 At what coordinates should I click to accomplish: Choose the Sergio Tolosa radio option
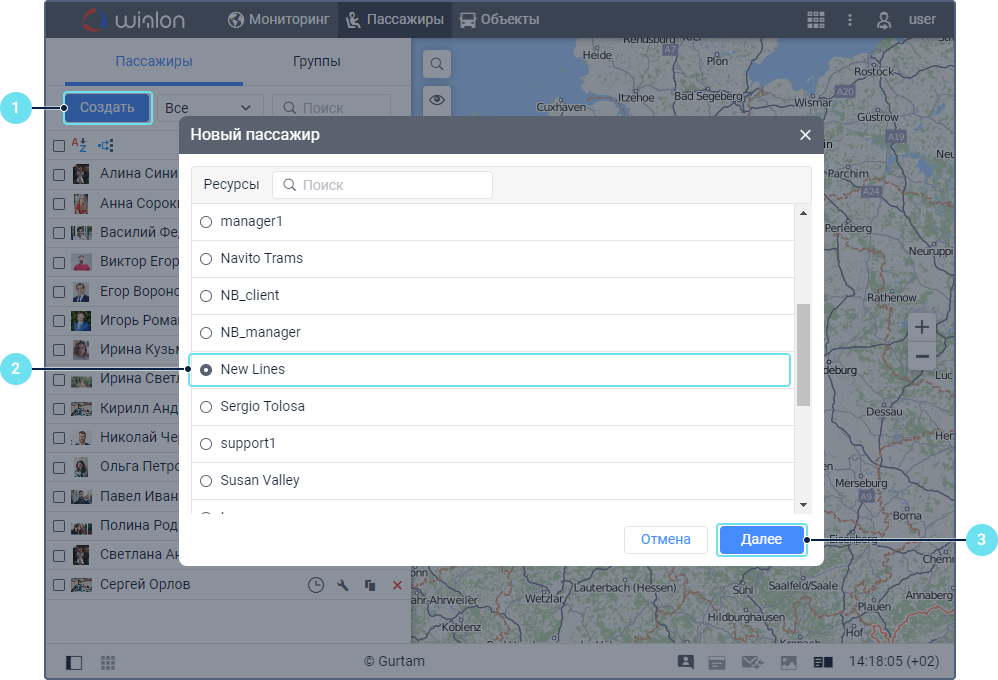[206, 407]
